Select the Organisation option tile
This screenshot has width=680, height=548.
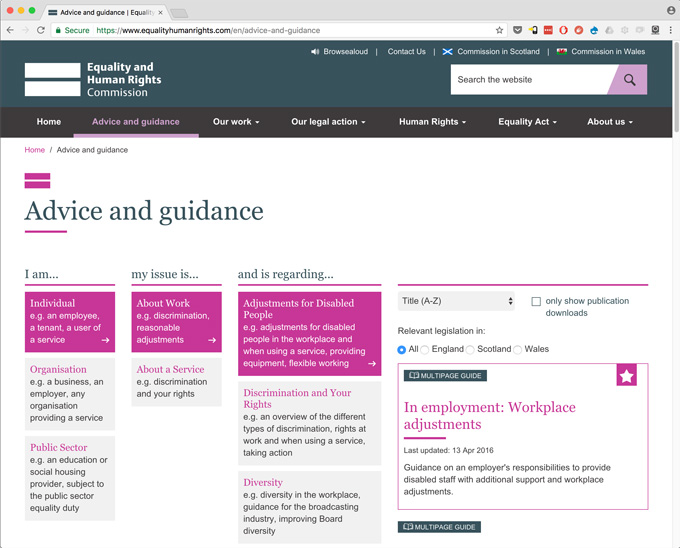click(70, 394)
